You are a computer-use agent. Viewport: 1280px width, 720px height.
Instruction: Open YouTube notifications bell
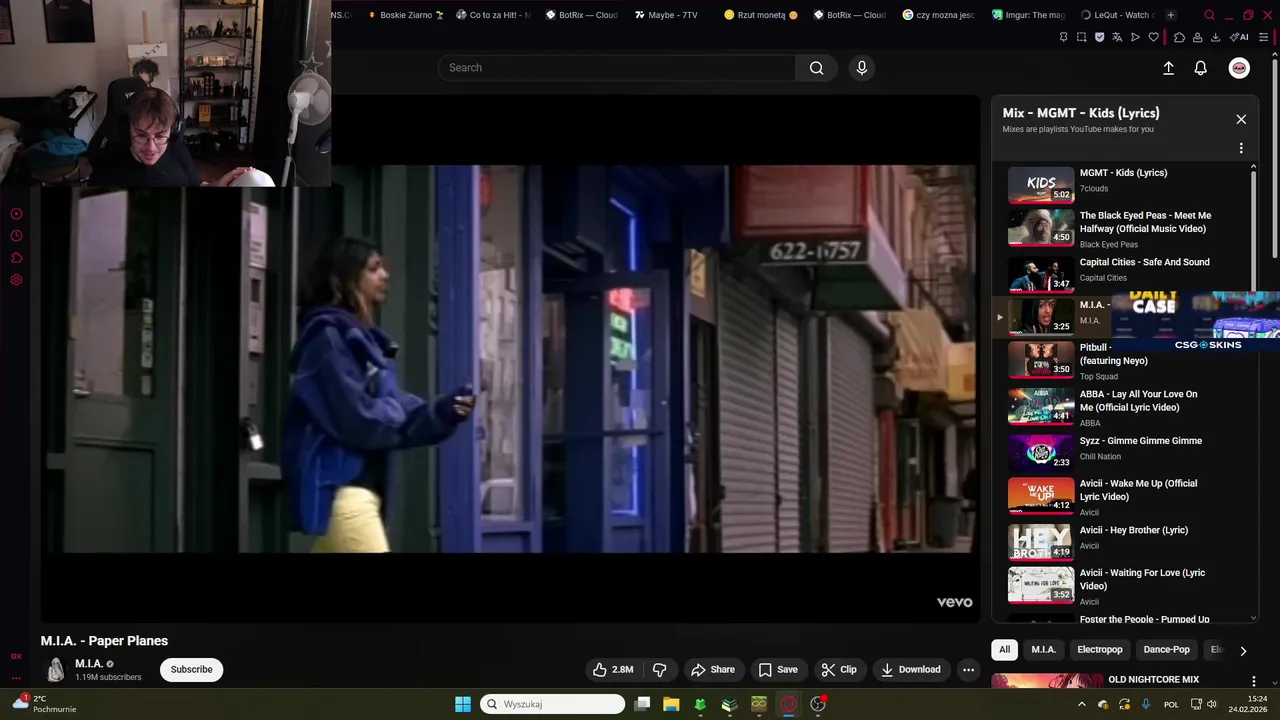click(1200, 68)
